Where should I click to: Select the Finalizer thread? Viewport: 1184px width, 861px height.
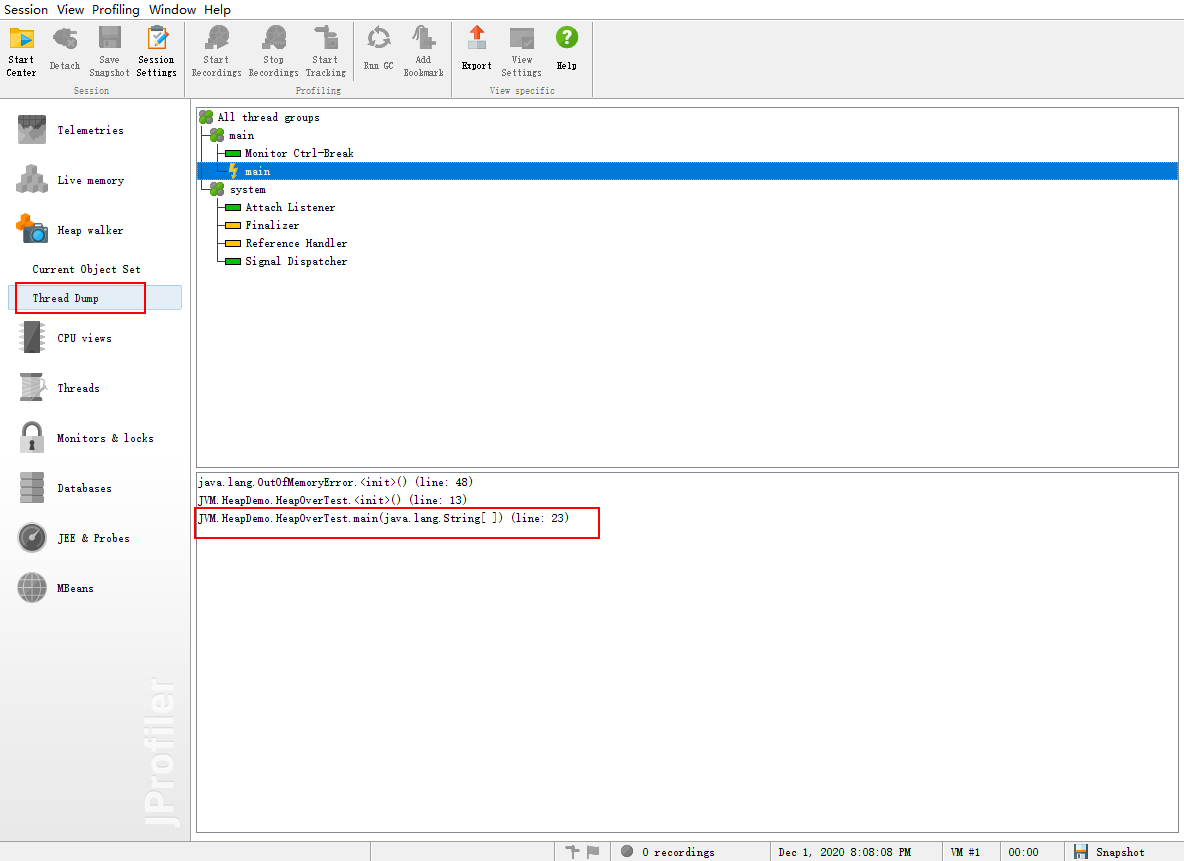click(272, 226)
